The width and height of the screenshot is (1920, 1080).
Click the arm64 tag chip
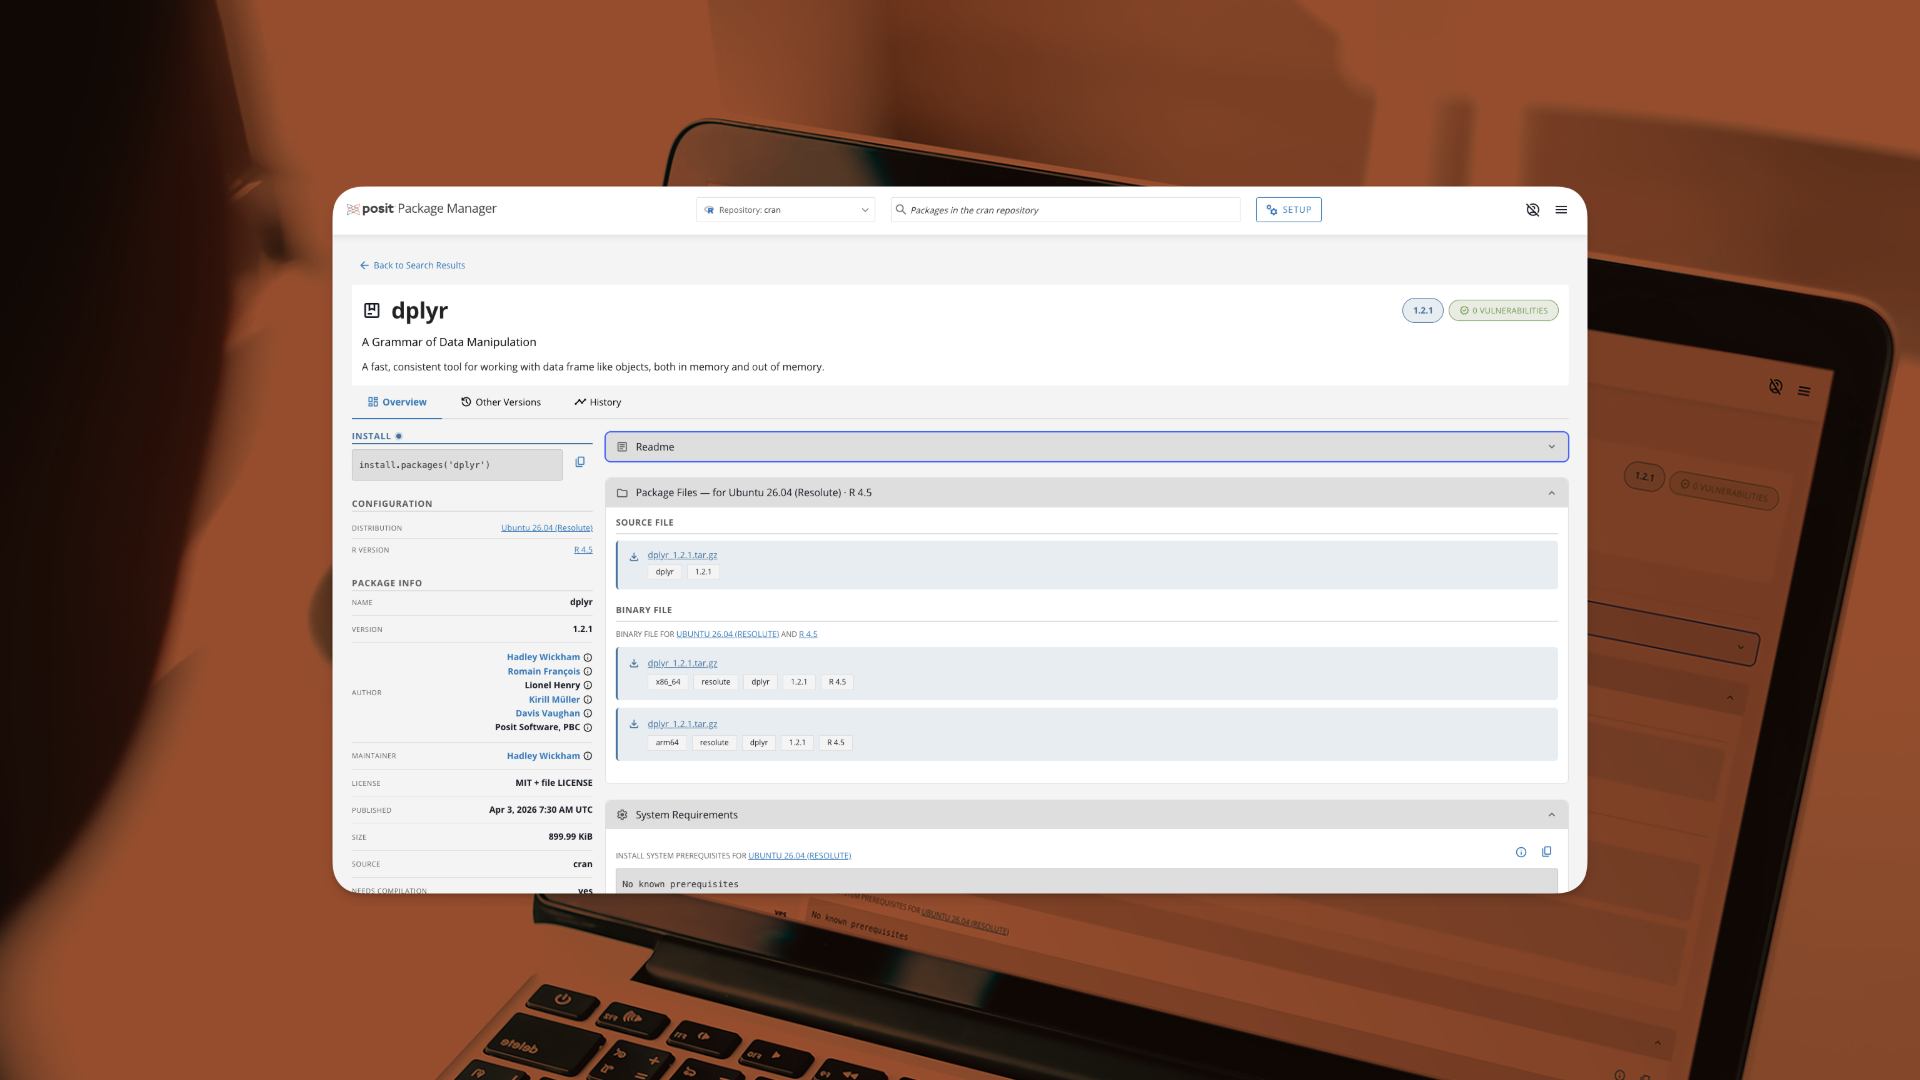pos(667,743)
